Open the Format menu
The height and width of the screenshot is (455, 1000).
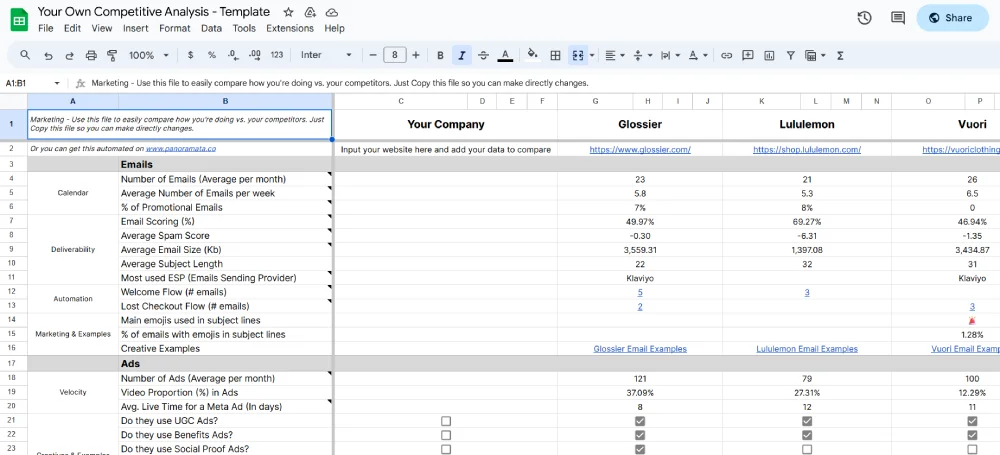pyautogui.click(x=175, y=28)
